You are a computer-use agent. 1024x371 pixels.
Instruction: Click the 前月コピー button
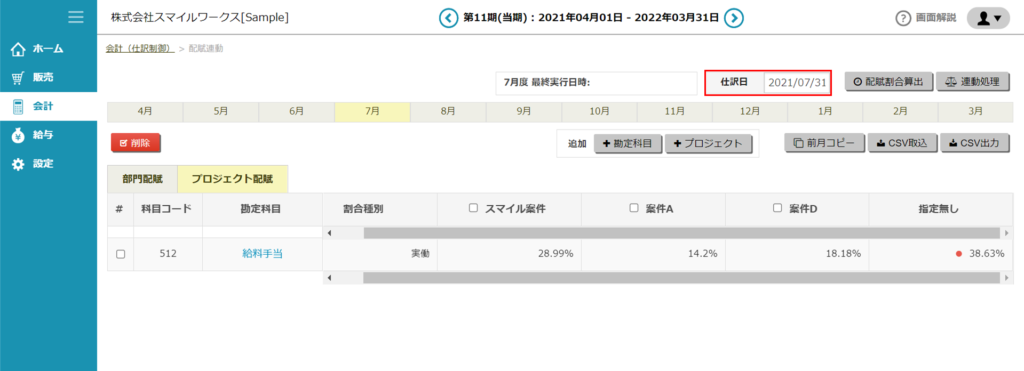(x=825, y=143)
